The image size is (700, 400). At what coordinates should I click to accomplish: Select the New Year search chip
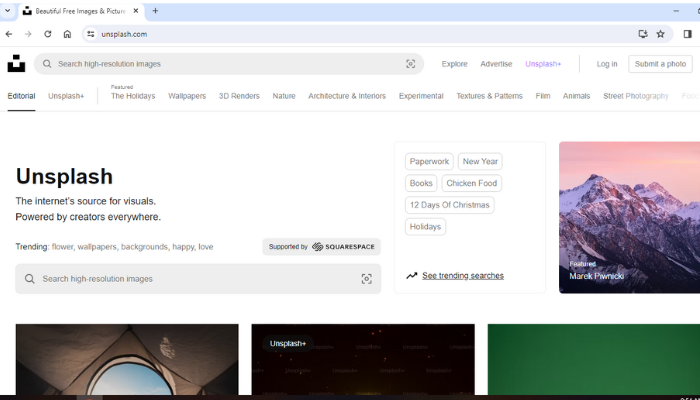[x=480, y=161]
